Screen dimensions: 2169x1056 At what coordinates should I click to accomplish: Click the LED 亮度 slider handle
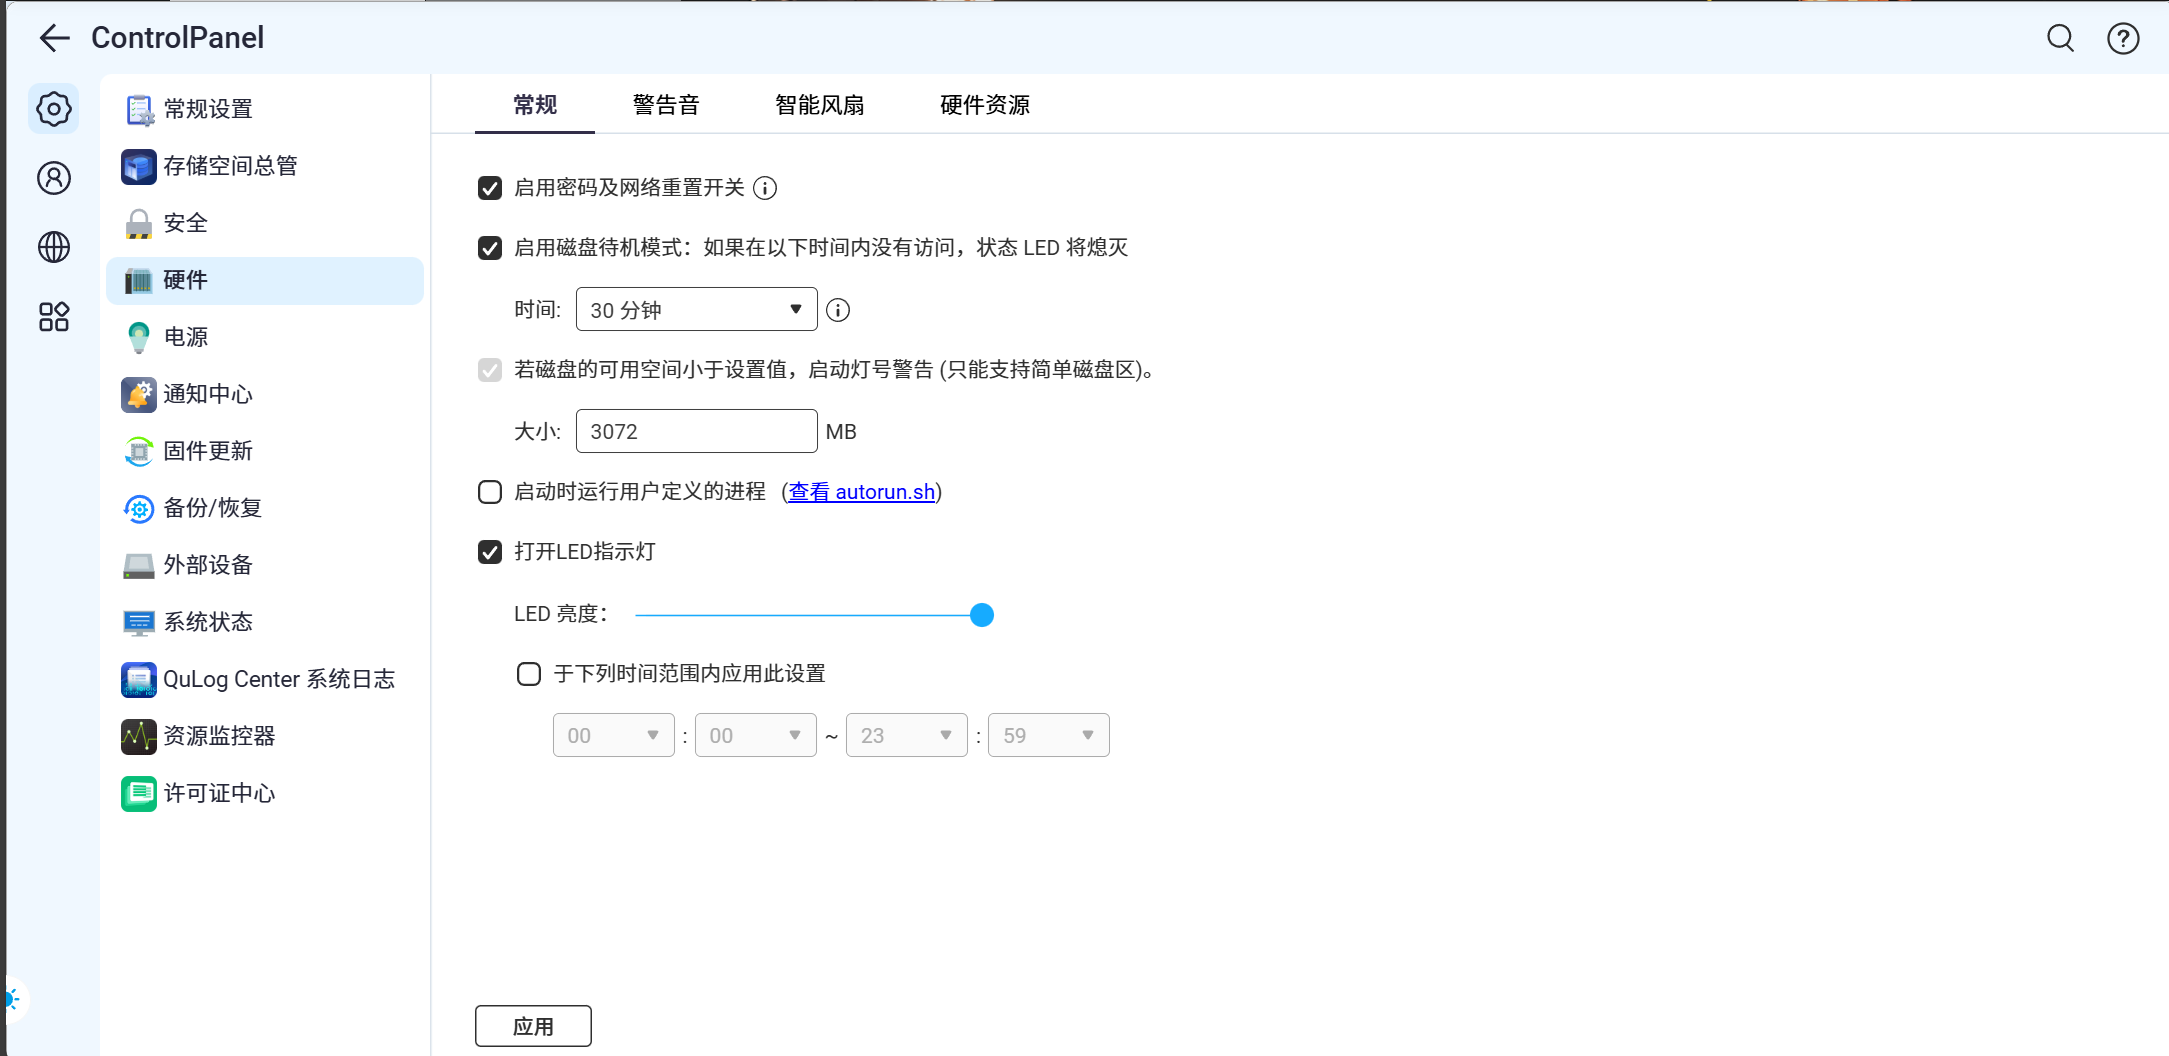[x=982, y=615]
